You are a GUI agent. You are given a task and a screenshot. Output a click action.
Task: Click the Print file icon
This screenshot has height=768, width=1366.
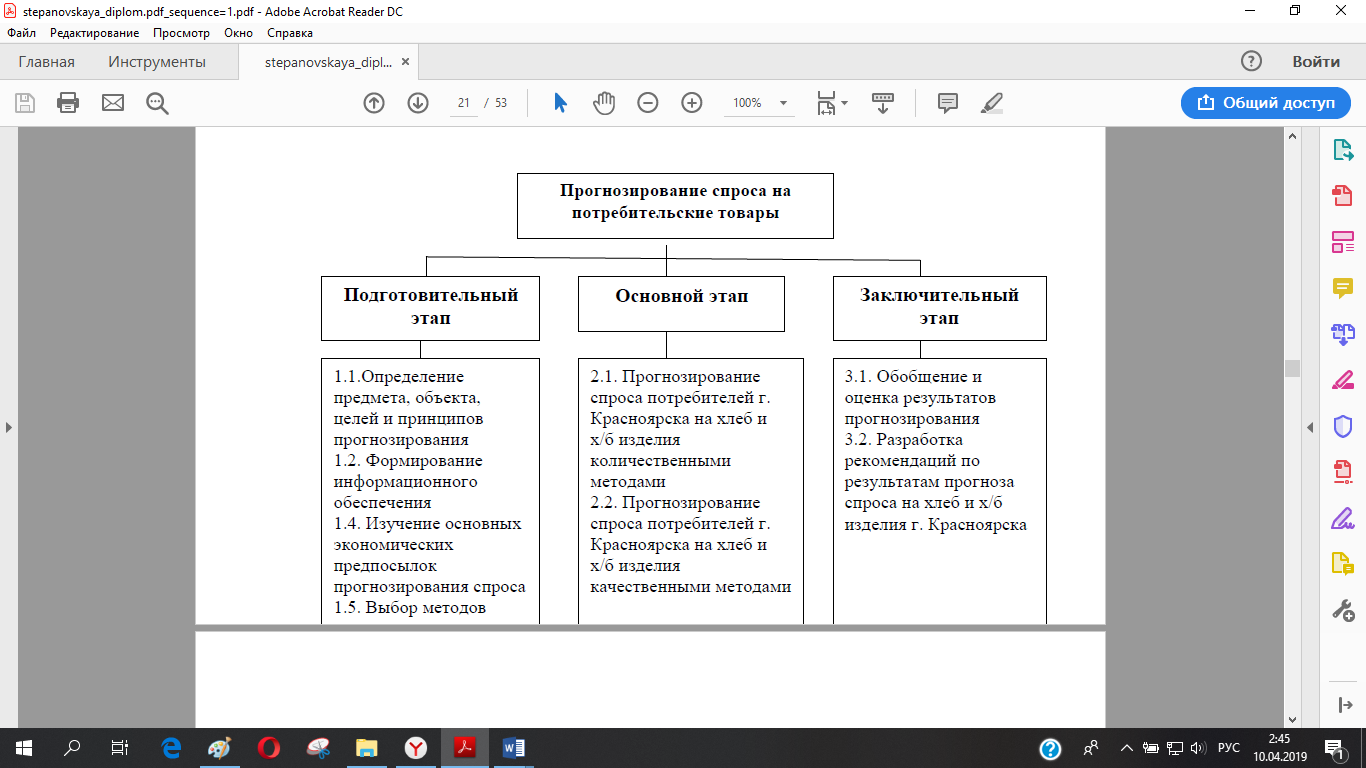tap(68, 103)
